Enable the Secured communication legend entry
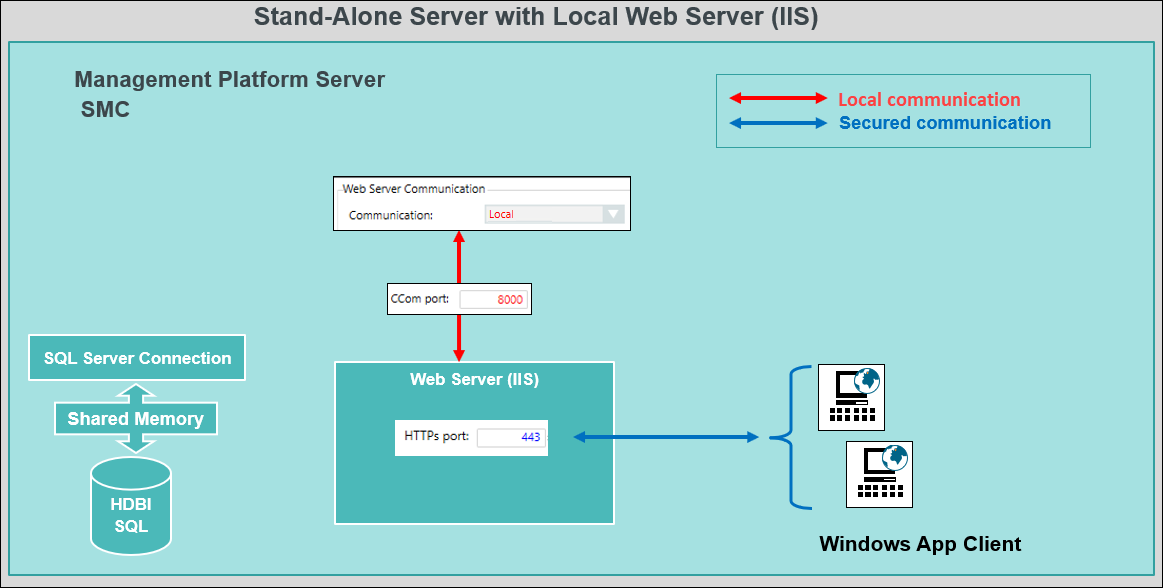Image resolution: width=1163 pixels, height=588 pixels. click(944, 123)
